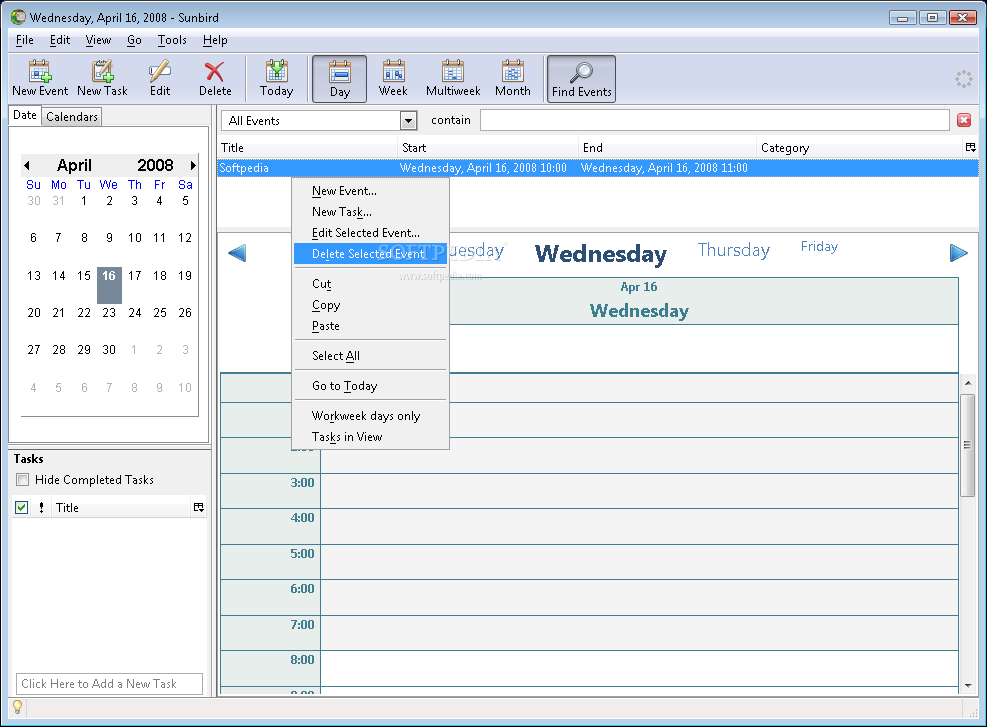This screenshot has width=987, height=727.
Task: Choose New Task... from the context menu
Action: click(370, 212)
